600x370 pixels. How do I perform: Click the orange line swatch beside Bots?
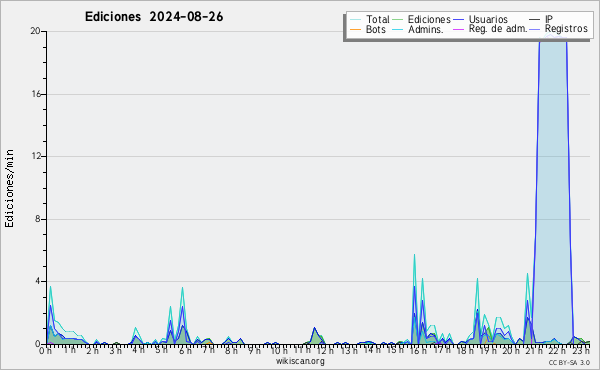355,29
